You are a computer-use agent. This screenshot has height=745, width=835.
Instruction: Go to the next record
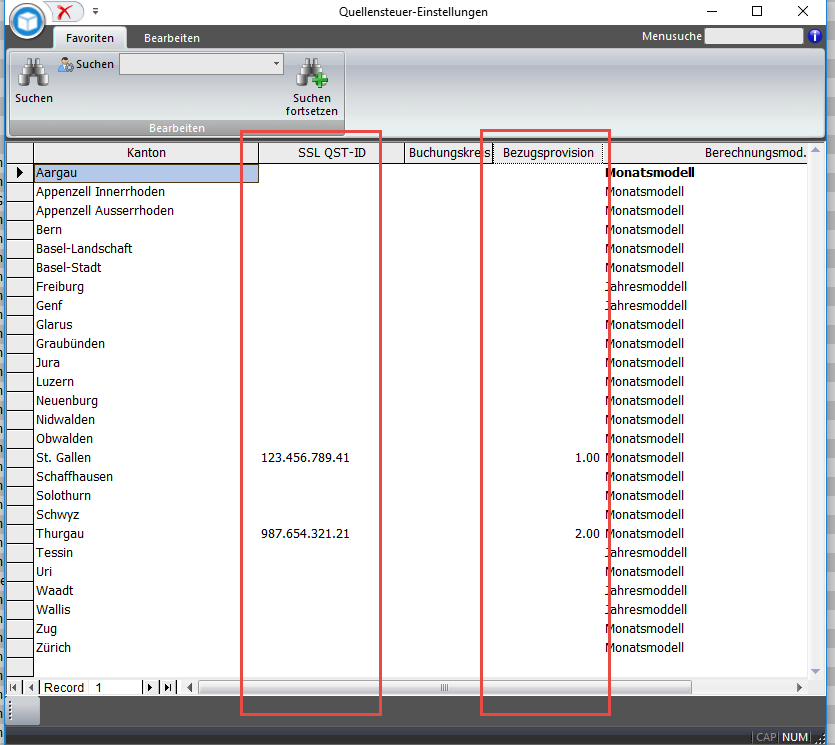pos(150,687)
